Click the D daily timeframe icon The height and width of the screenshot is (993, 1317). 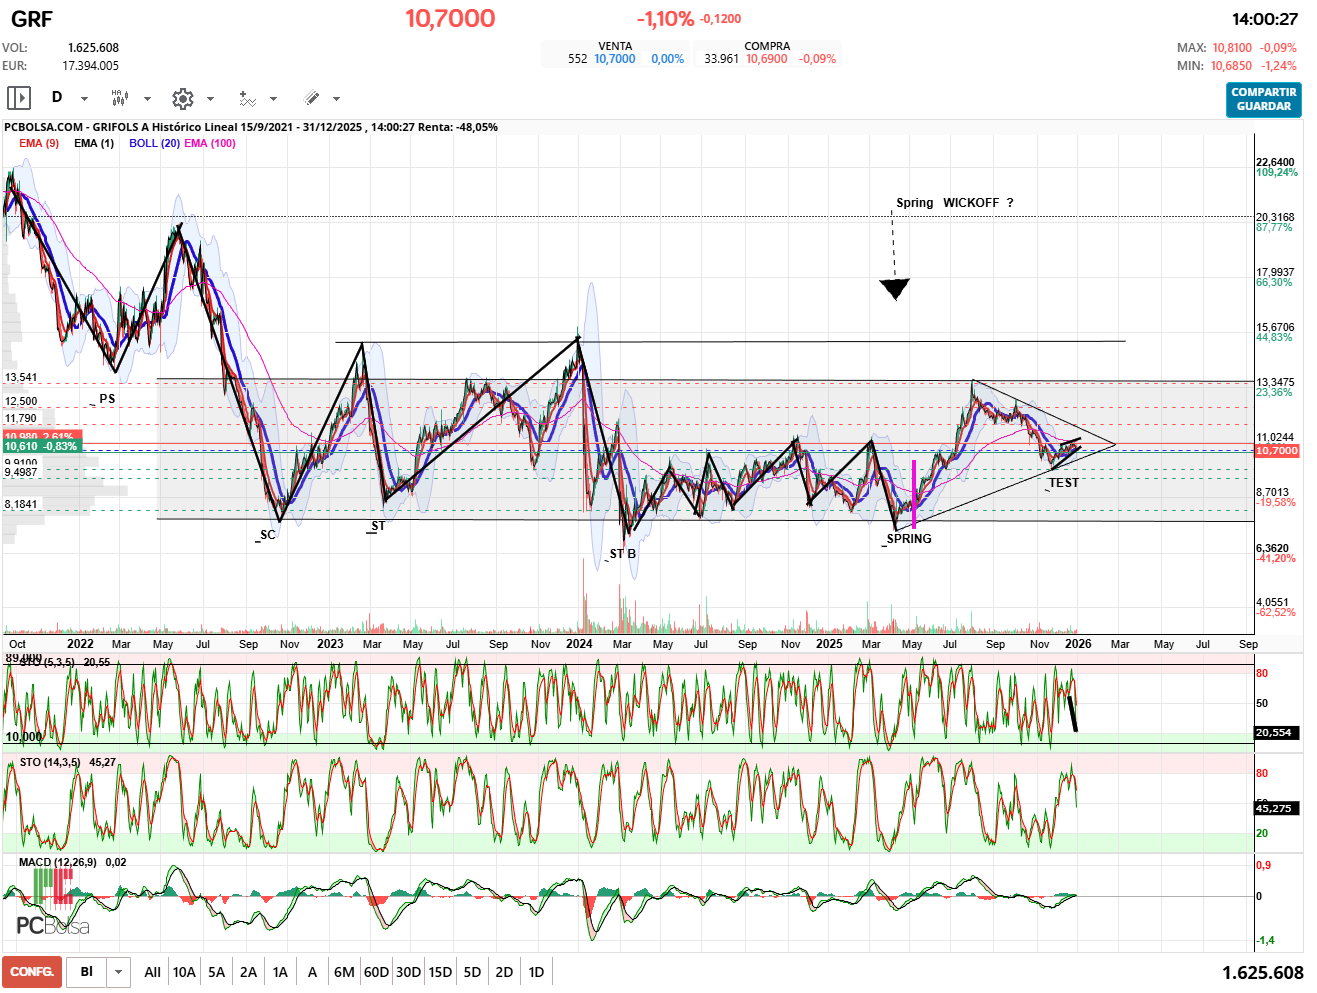(x=57, y=97)
